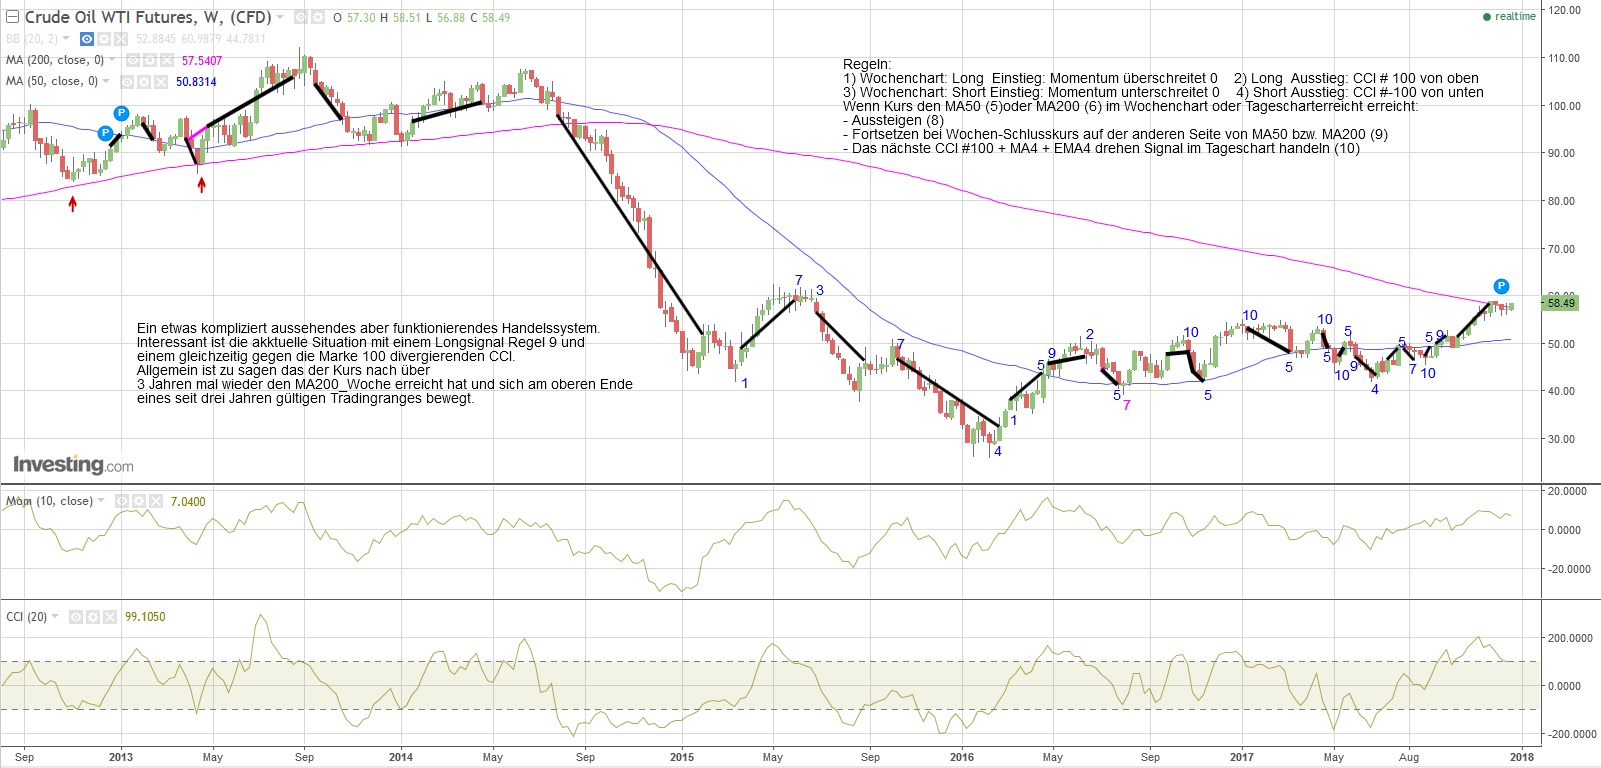Open dropdown arrow beside Mom (10, close)
The width and height of the screenshot is (1601, 768).
100,501
